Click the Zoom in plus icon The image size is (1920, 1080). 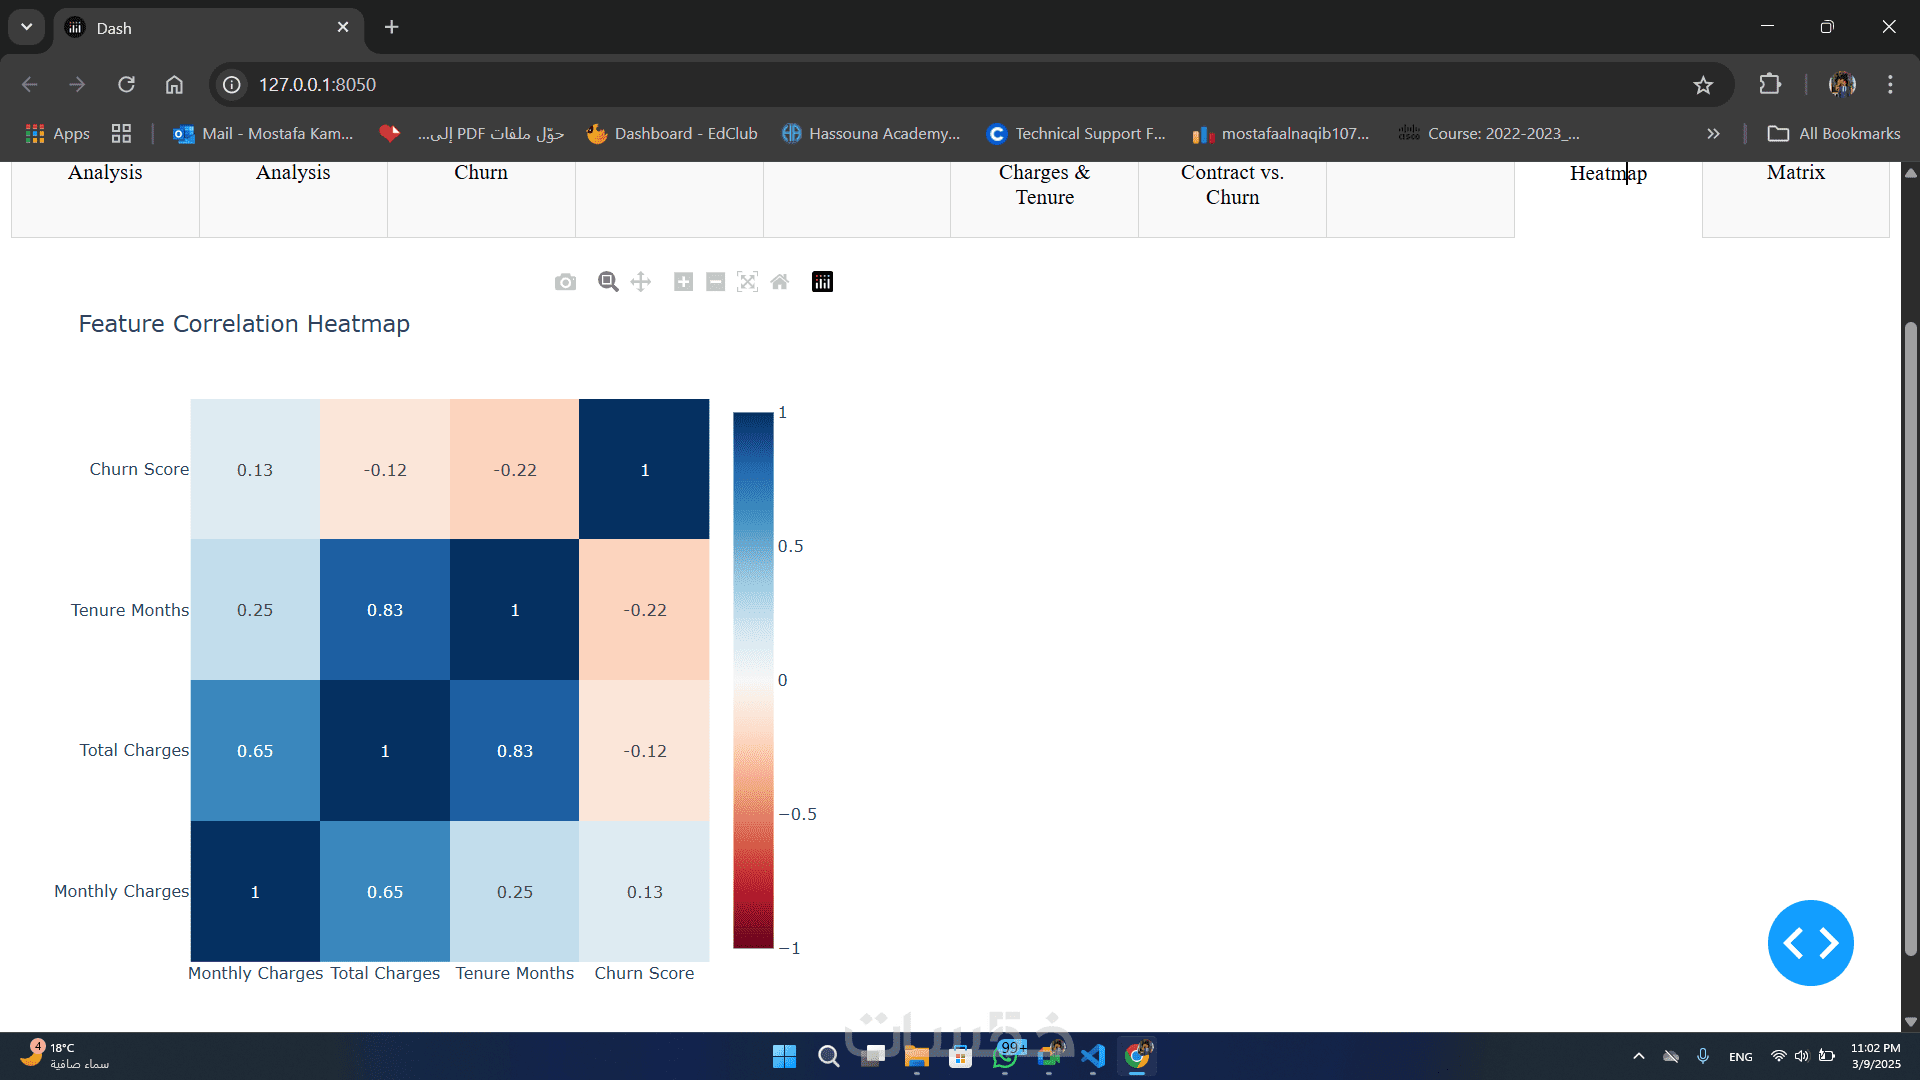pos(683,282)
